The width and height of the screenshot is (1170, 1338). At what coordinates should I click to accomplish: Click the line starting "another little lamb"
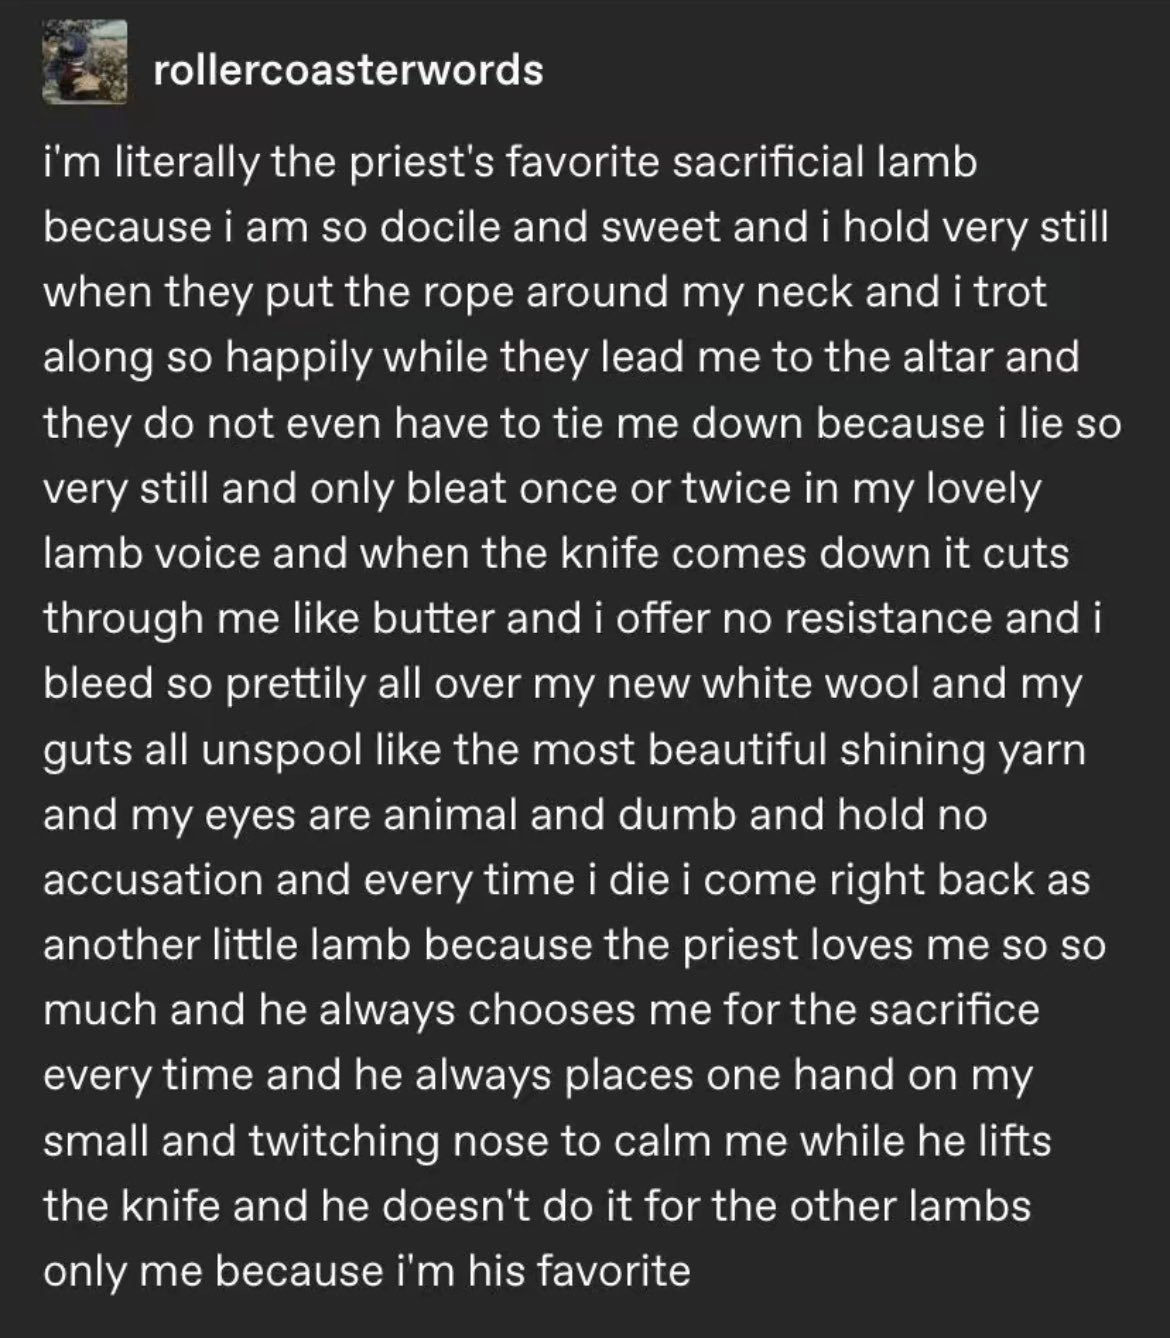[573, 945]
